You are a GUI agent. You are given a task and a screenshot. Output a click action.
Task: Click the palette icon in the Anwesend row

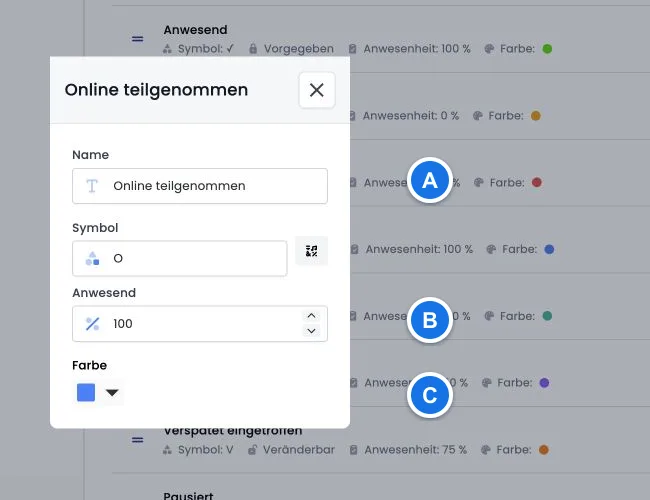(489, 49)
